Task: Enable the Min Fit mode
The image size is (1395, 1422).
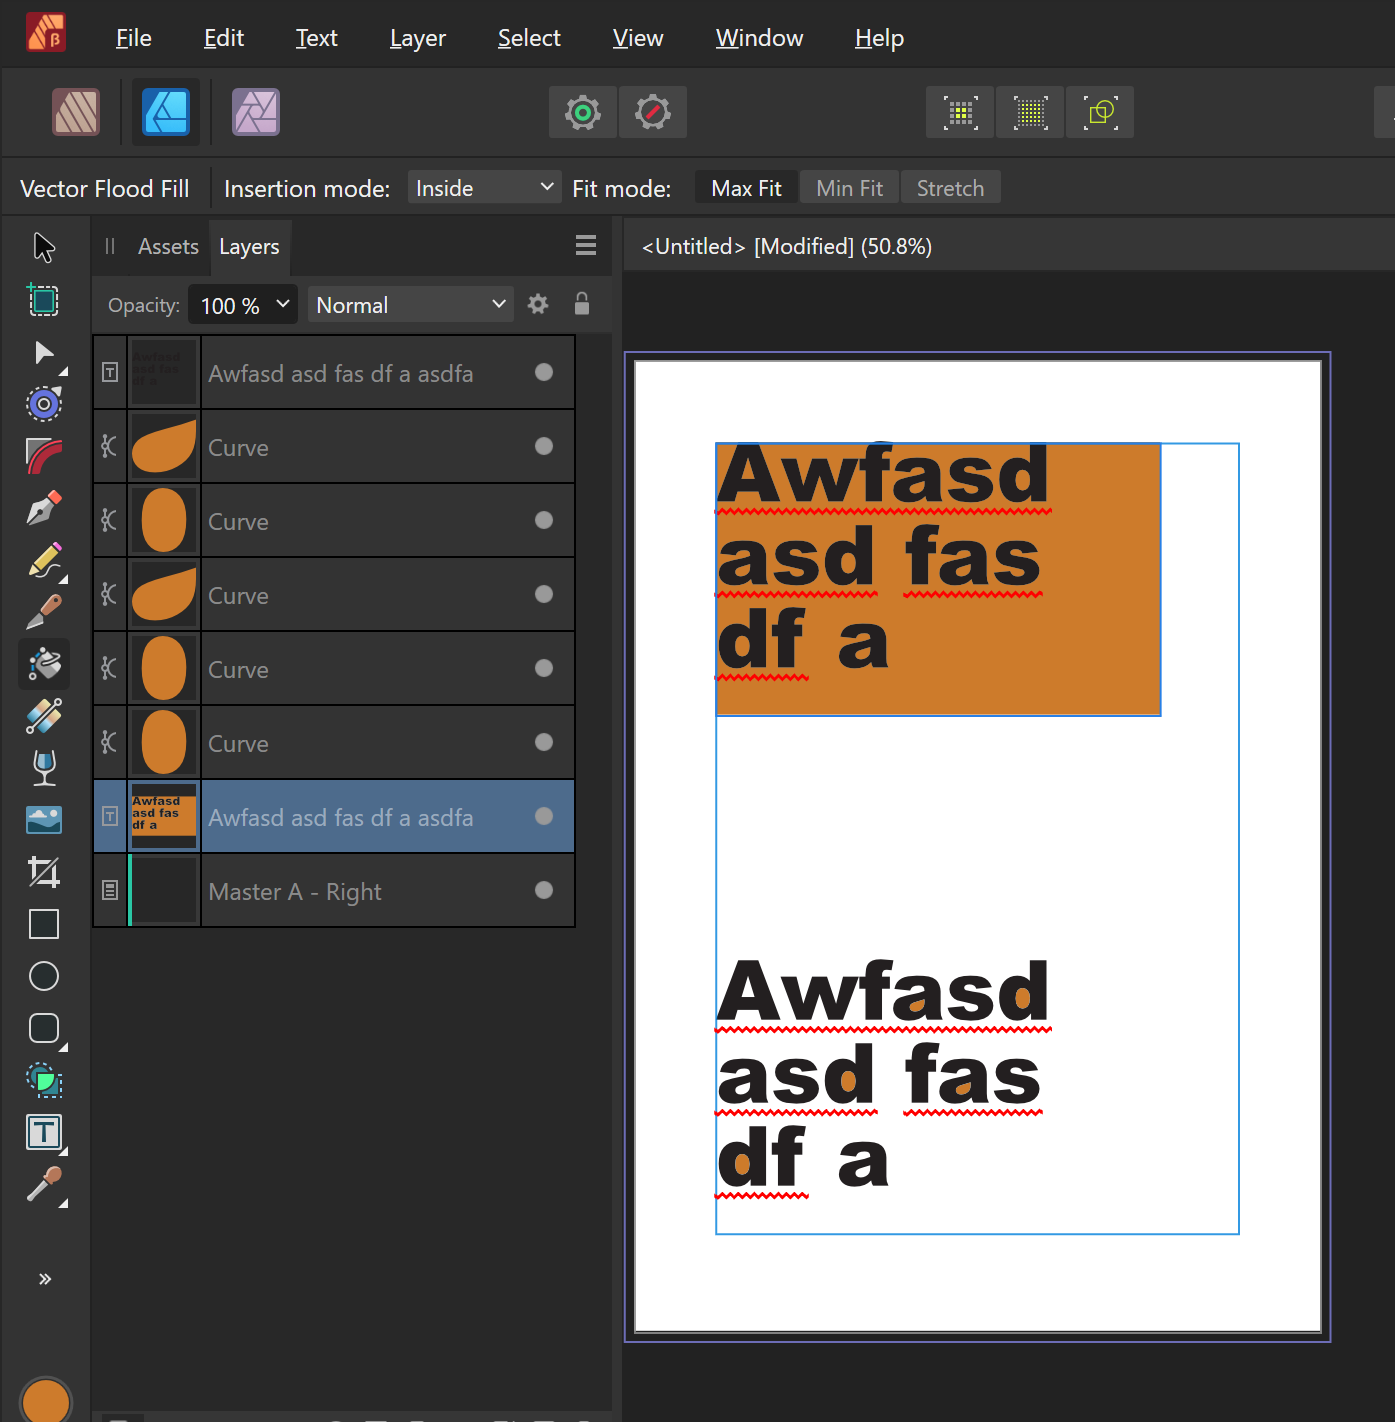Action: [x=848, y=187]
